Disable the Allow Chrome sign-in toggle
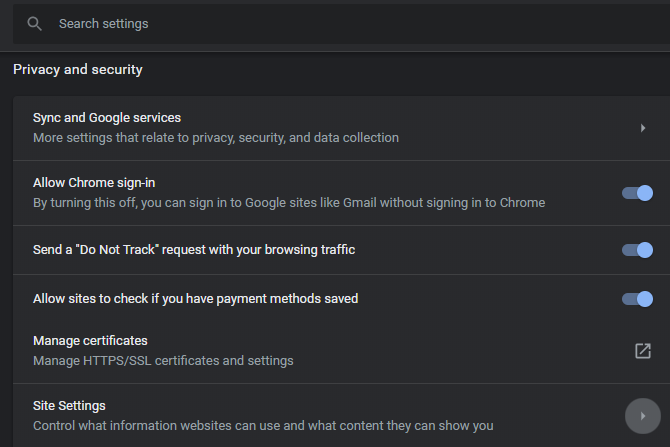Screen dimensions: 670x447 (x=637, y=193)
